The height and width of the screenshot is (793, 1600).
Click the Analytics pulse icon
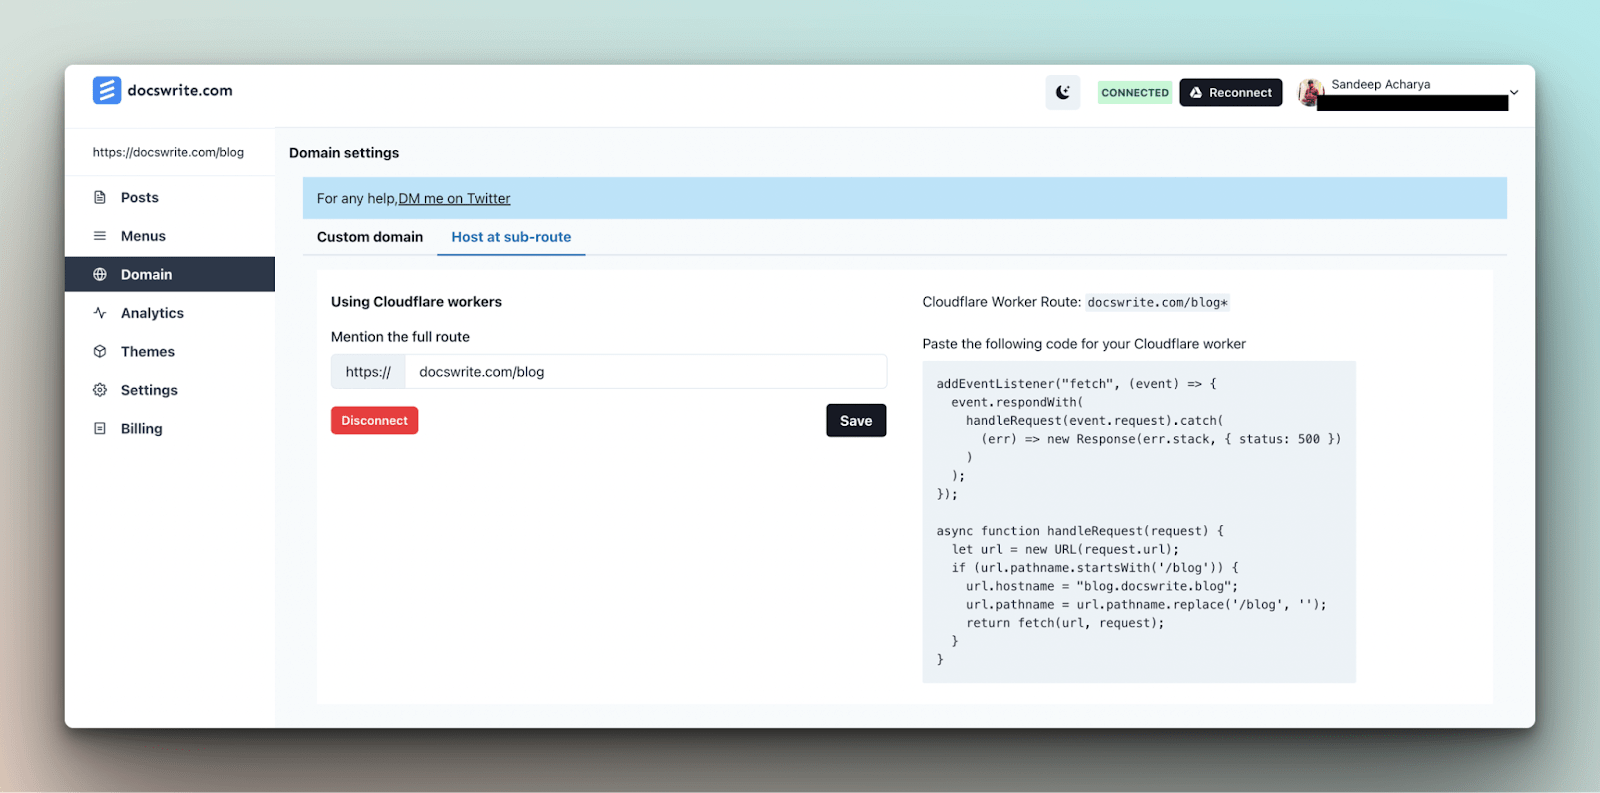100,313
